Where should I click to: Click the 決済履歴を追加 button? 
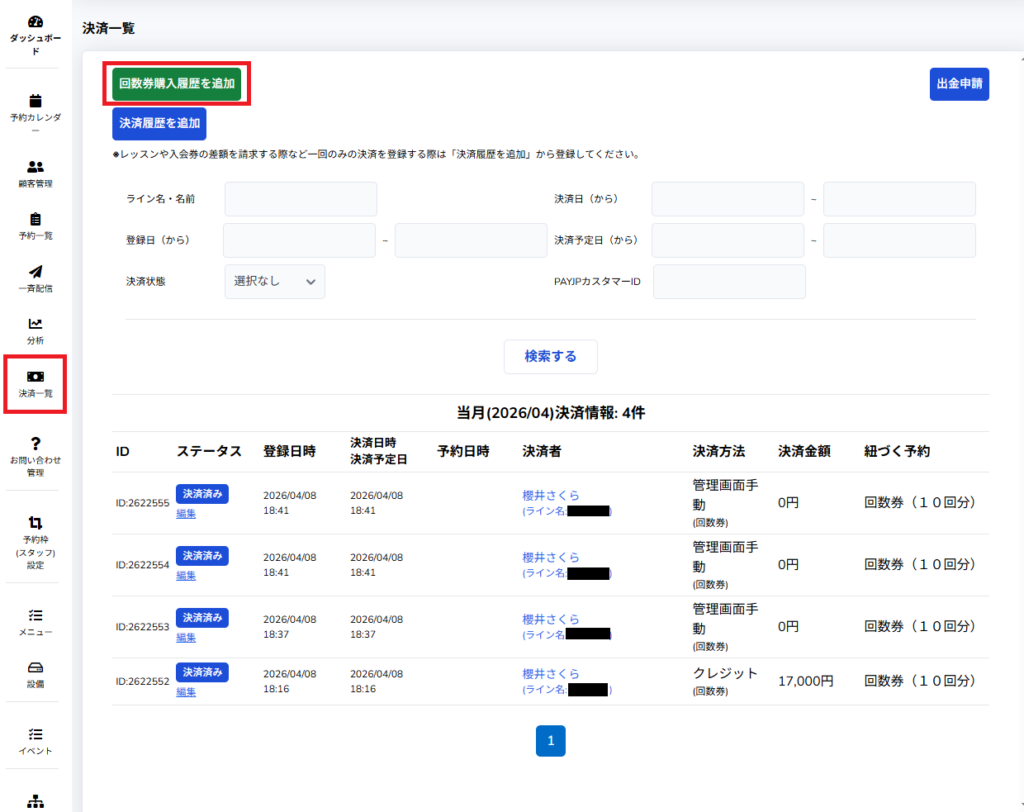pos(159,124)
